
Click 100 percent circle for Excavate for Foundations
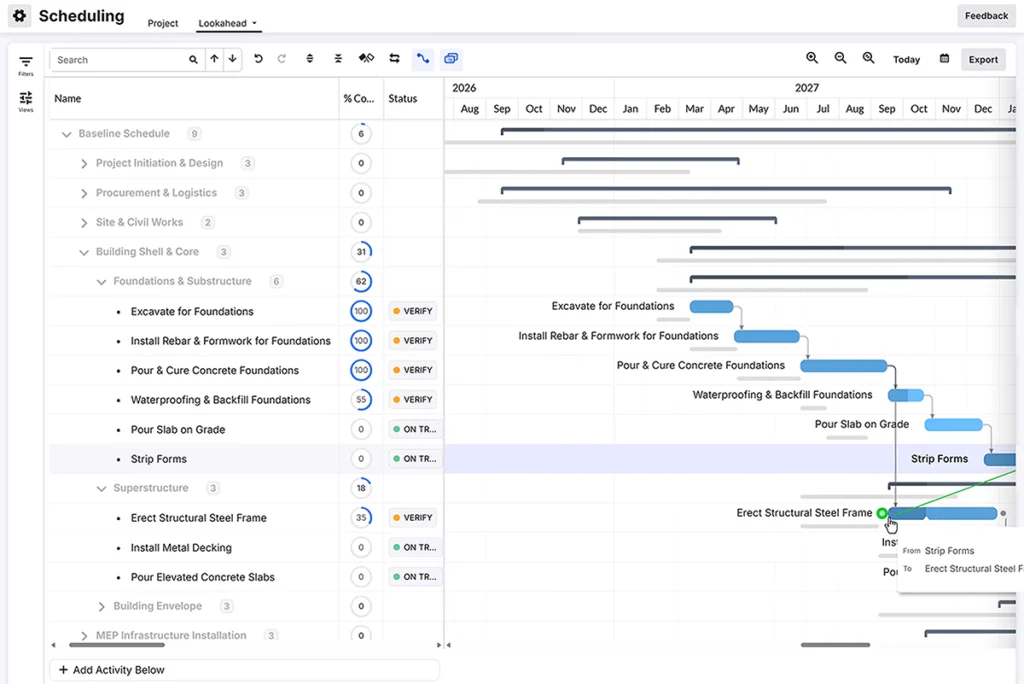[361, 311]
